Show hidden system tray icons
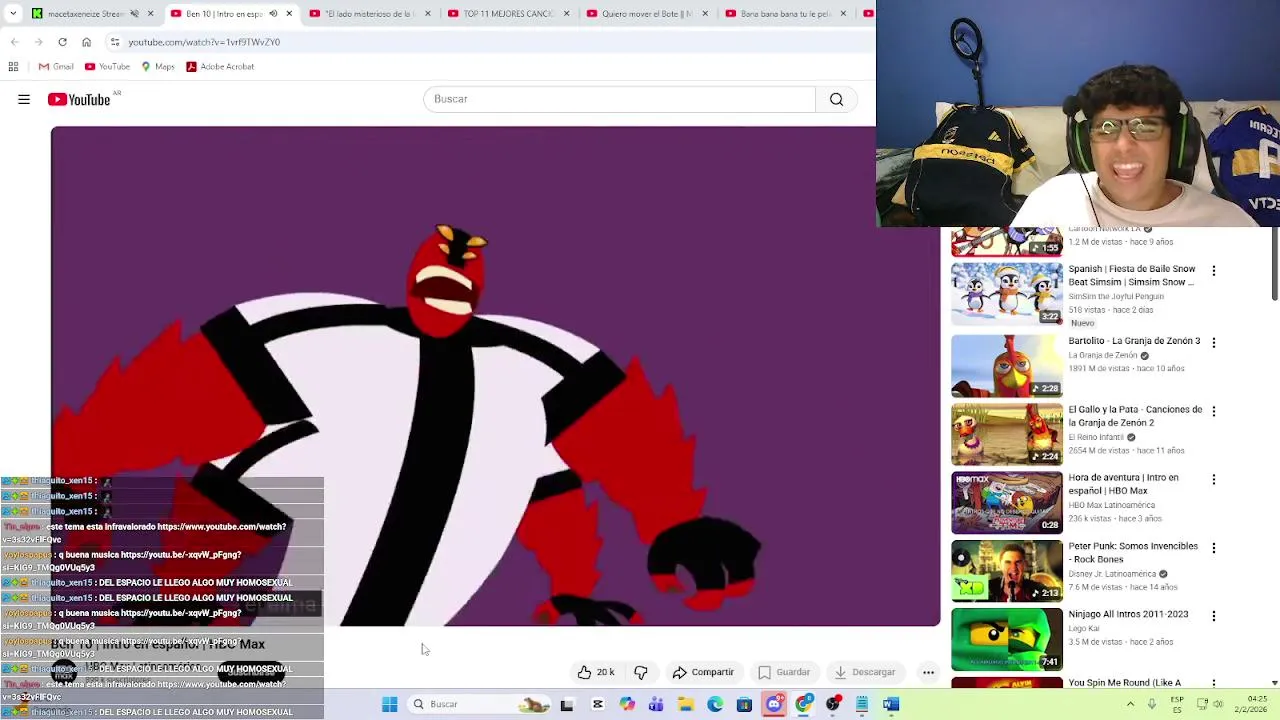Viewport: 1280px width, 720px height. (x=1130, y=704)
